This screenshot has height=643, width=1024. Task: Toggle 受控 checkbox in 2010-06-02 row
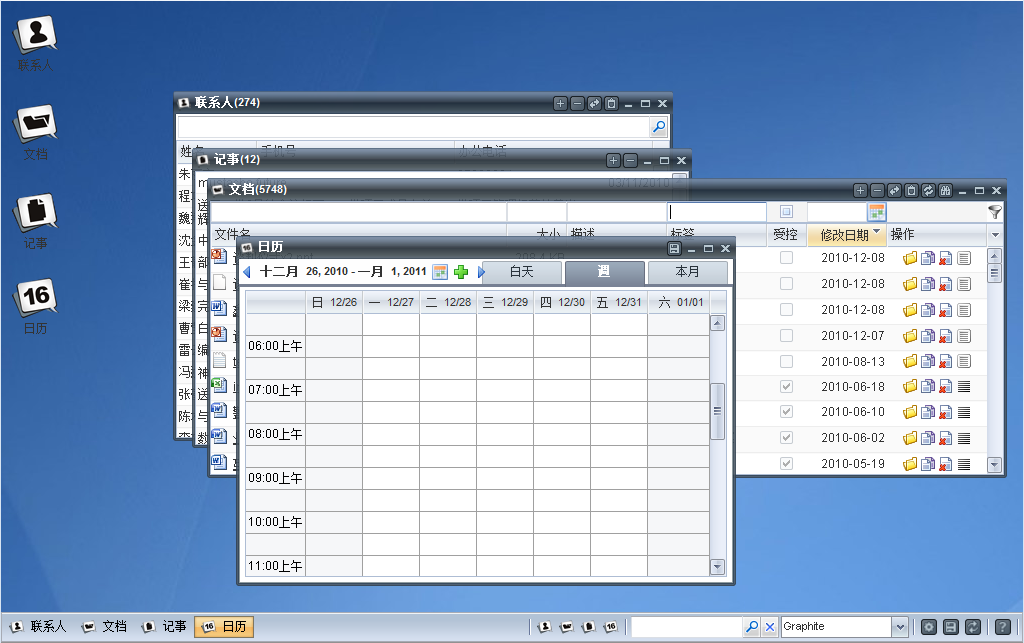coord(786,437)
